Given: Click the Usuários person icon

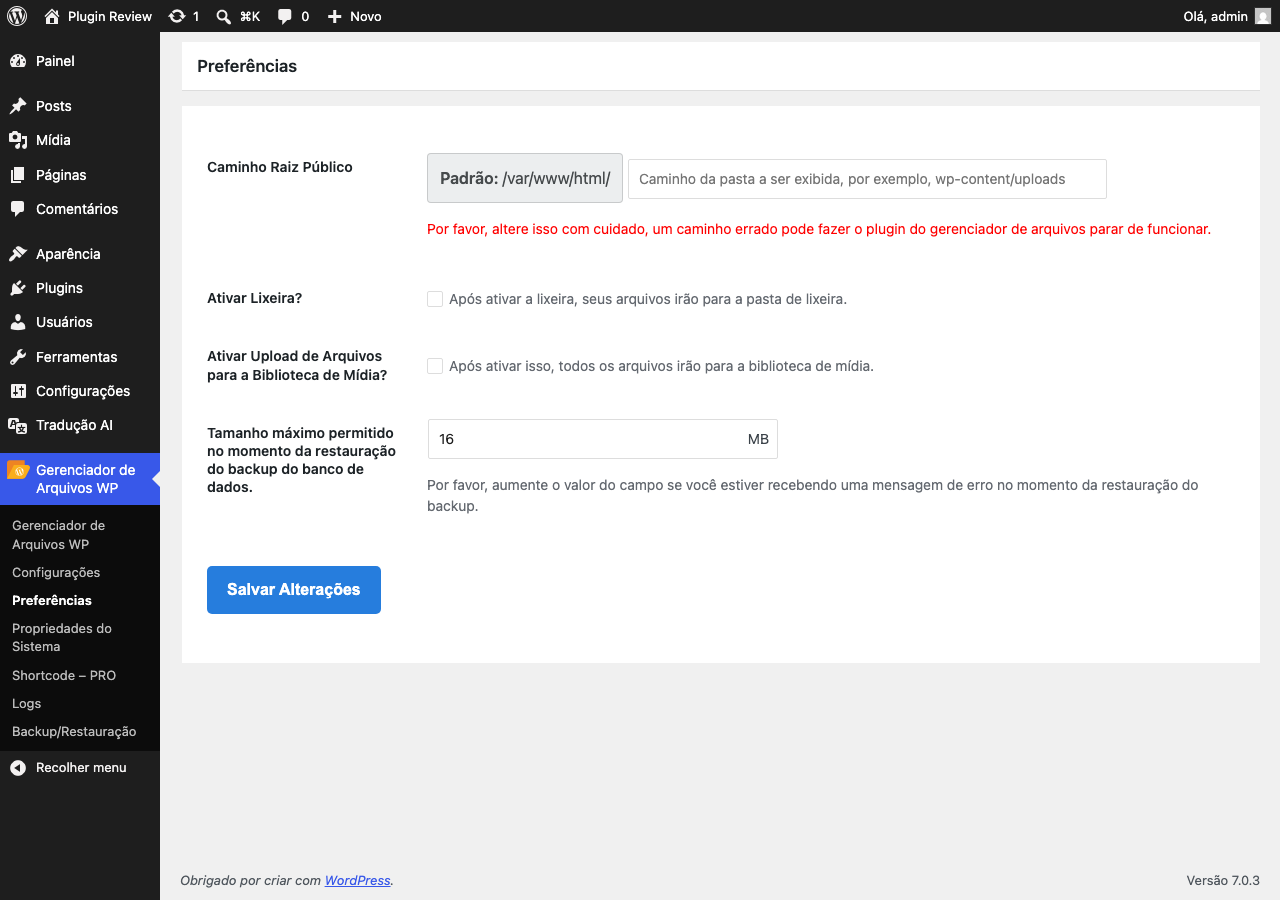Looking at the screenshot, I should tap(18, 322).
